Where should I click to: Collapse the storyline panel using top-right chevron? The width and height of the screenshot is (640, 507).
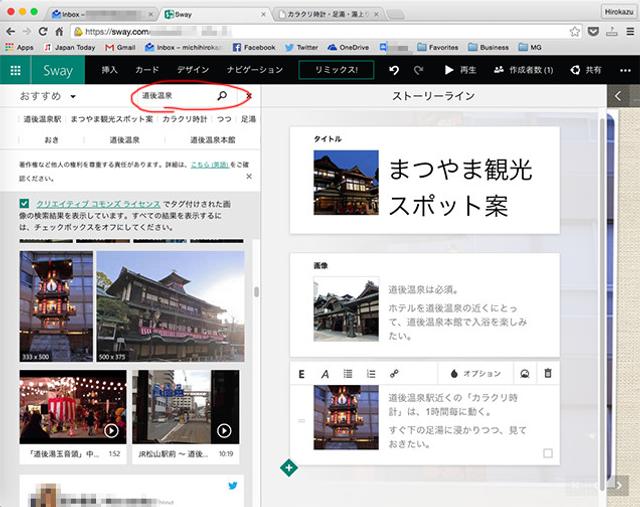pos(618,95)
